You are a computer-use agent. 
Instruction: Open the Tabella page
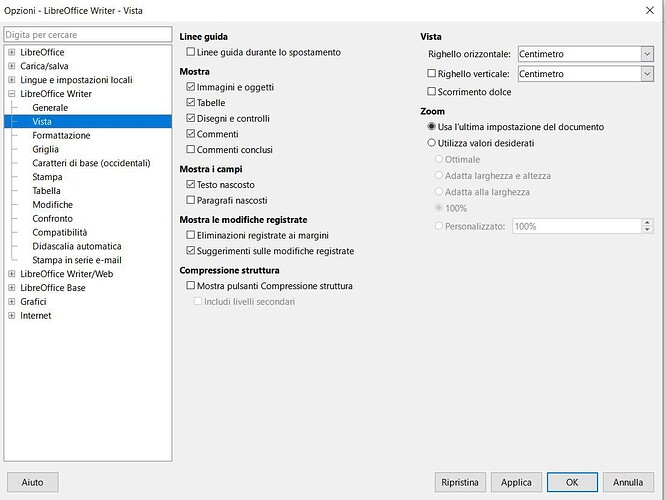click(46, 191)
